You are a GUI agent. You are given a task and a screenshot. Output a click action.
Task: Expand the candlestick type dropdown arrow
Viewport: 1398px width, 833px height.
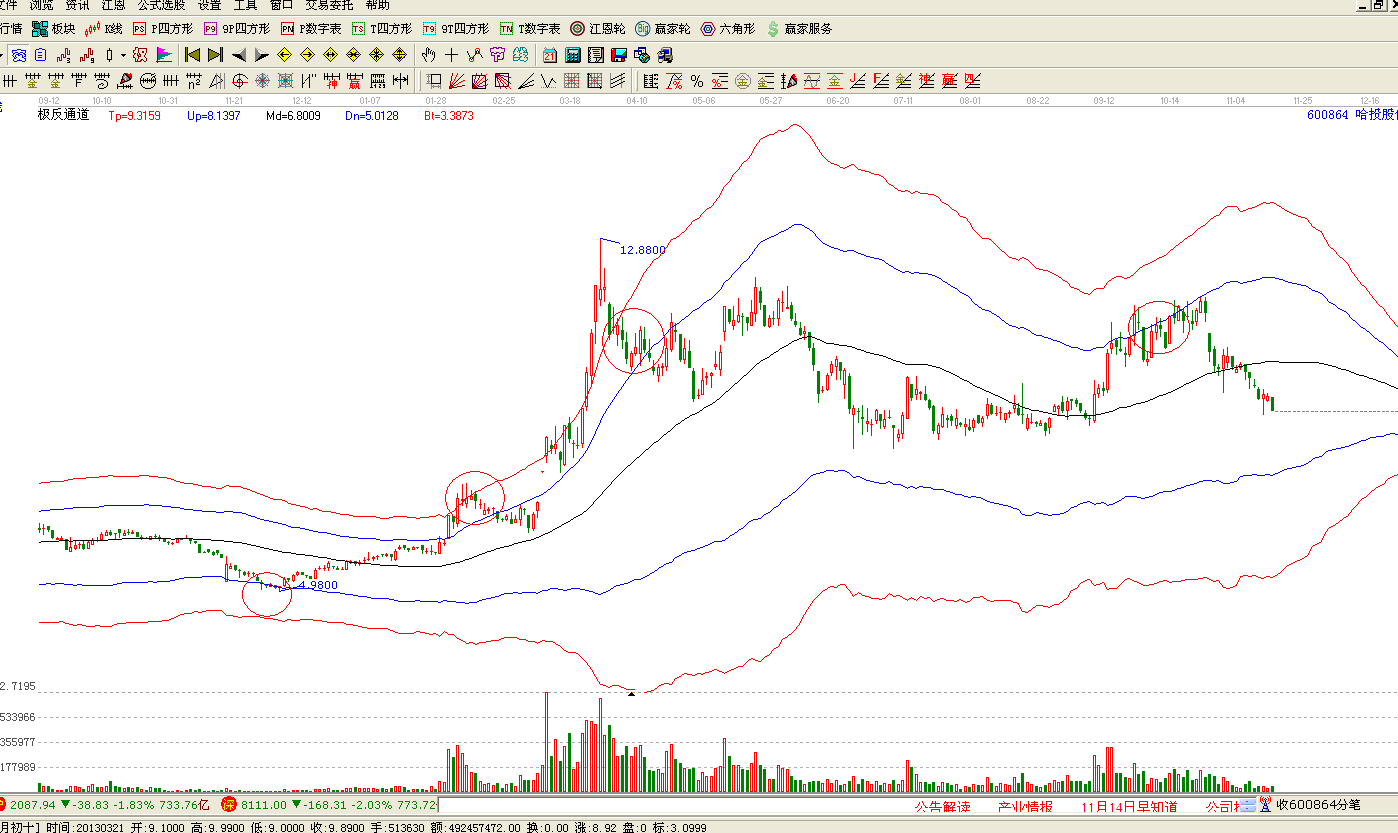(123, 55)
